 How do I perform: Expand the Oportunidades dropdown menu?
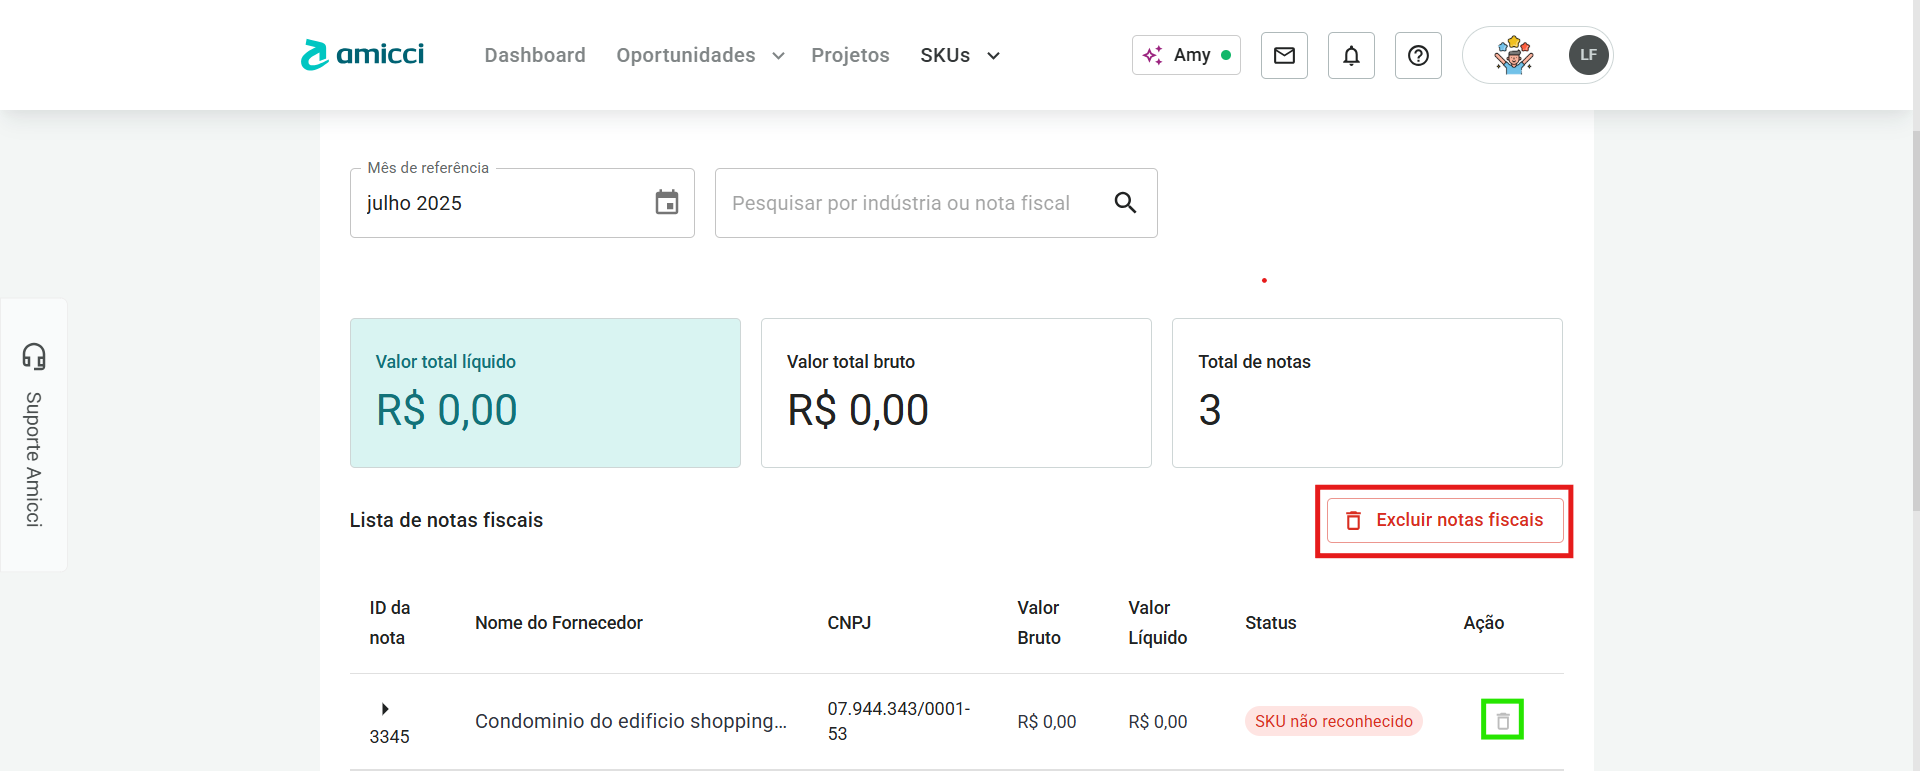click(x=700, y=56)
